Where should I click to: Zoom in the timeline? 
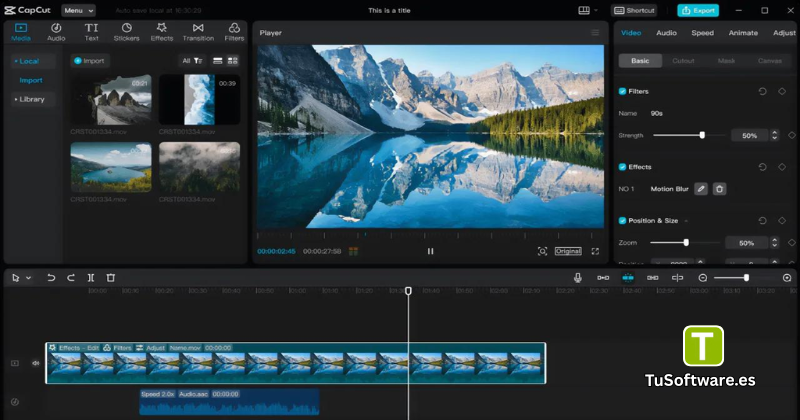tap(787, 278)
